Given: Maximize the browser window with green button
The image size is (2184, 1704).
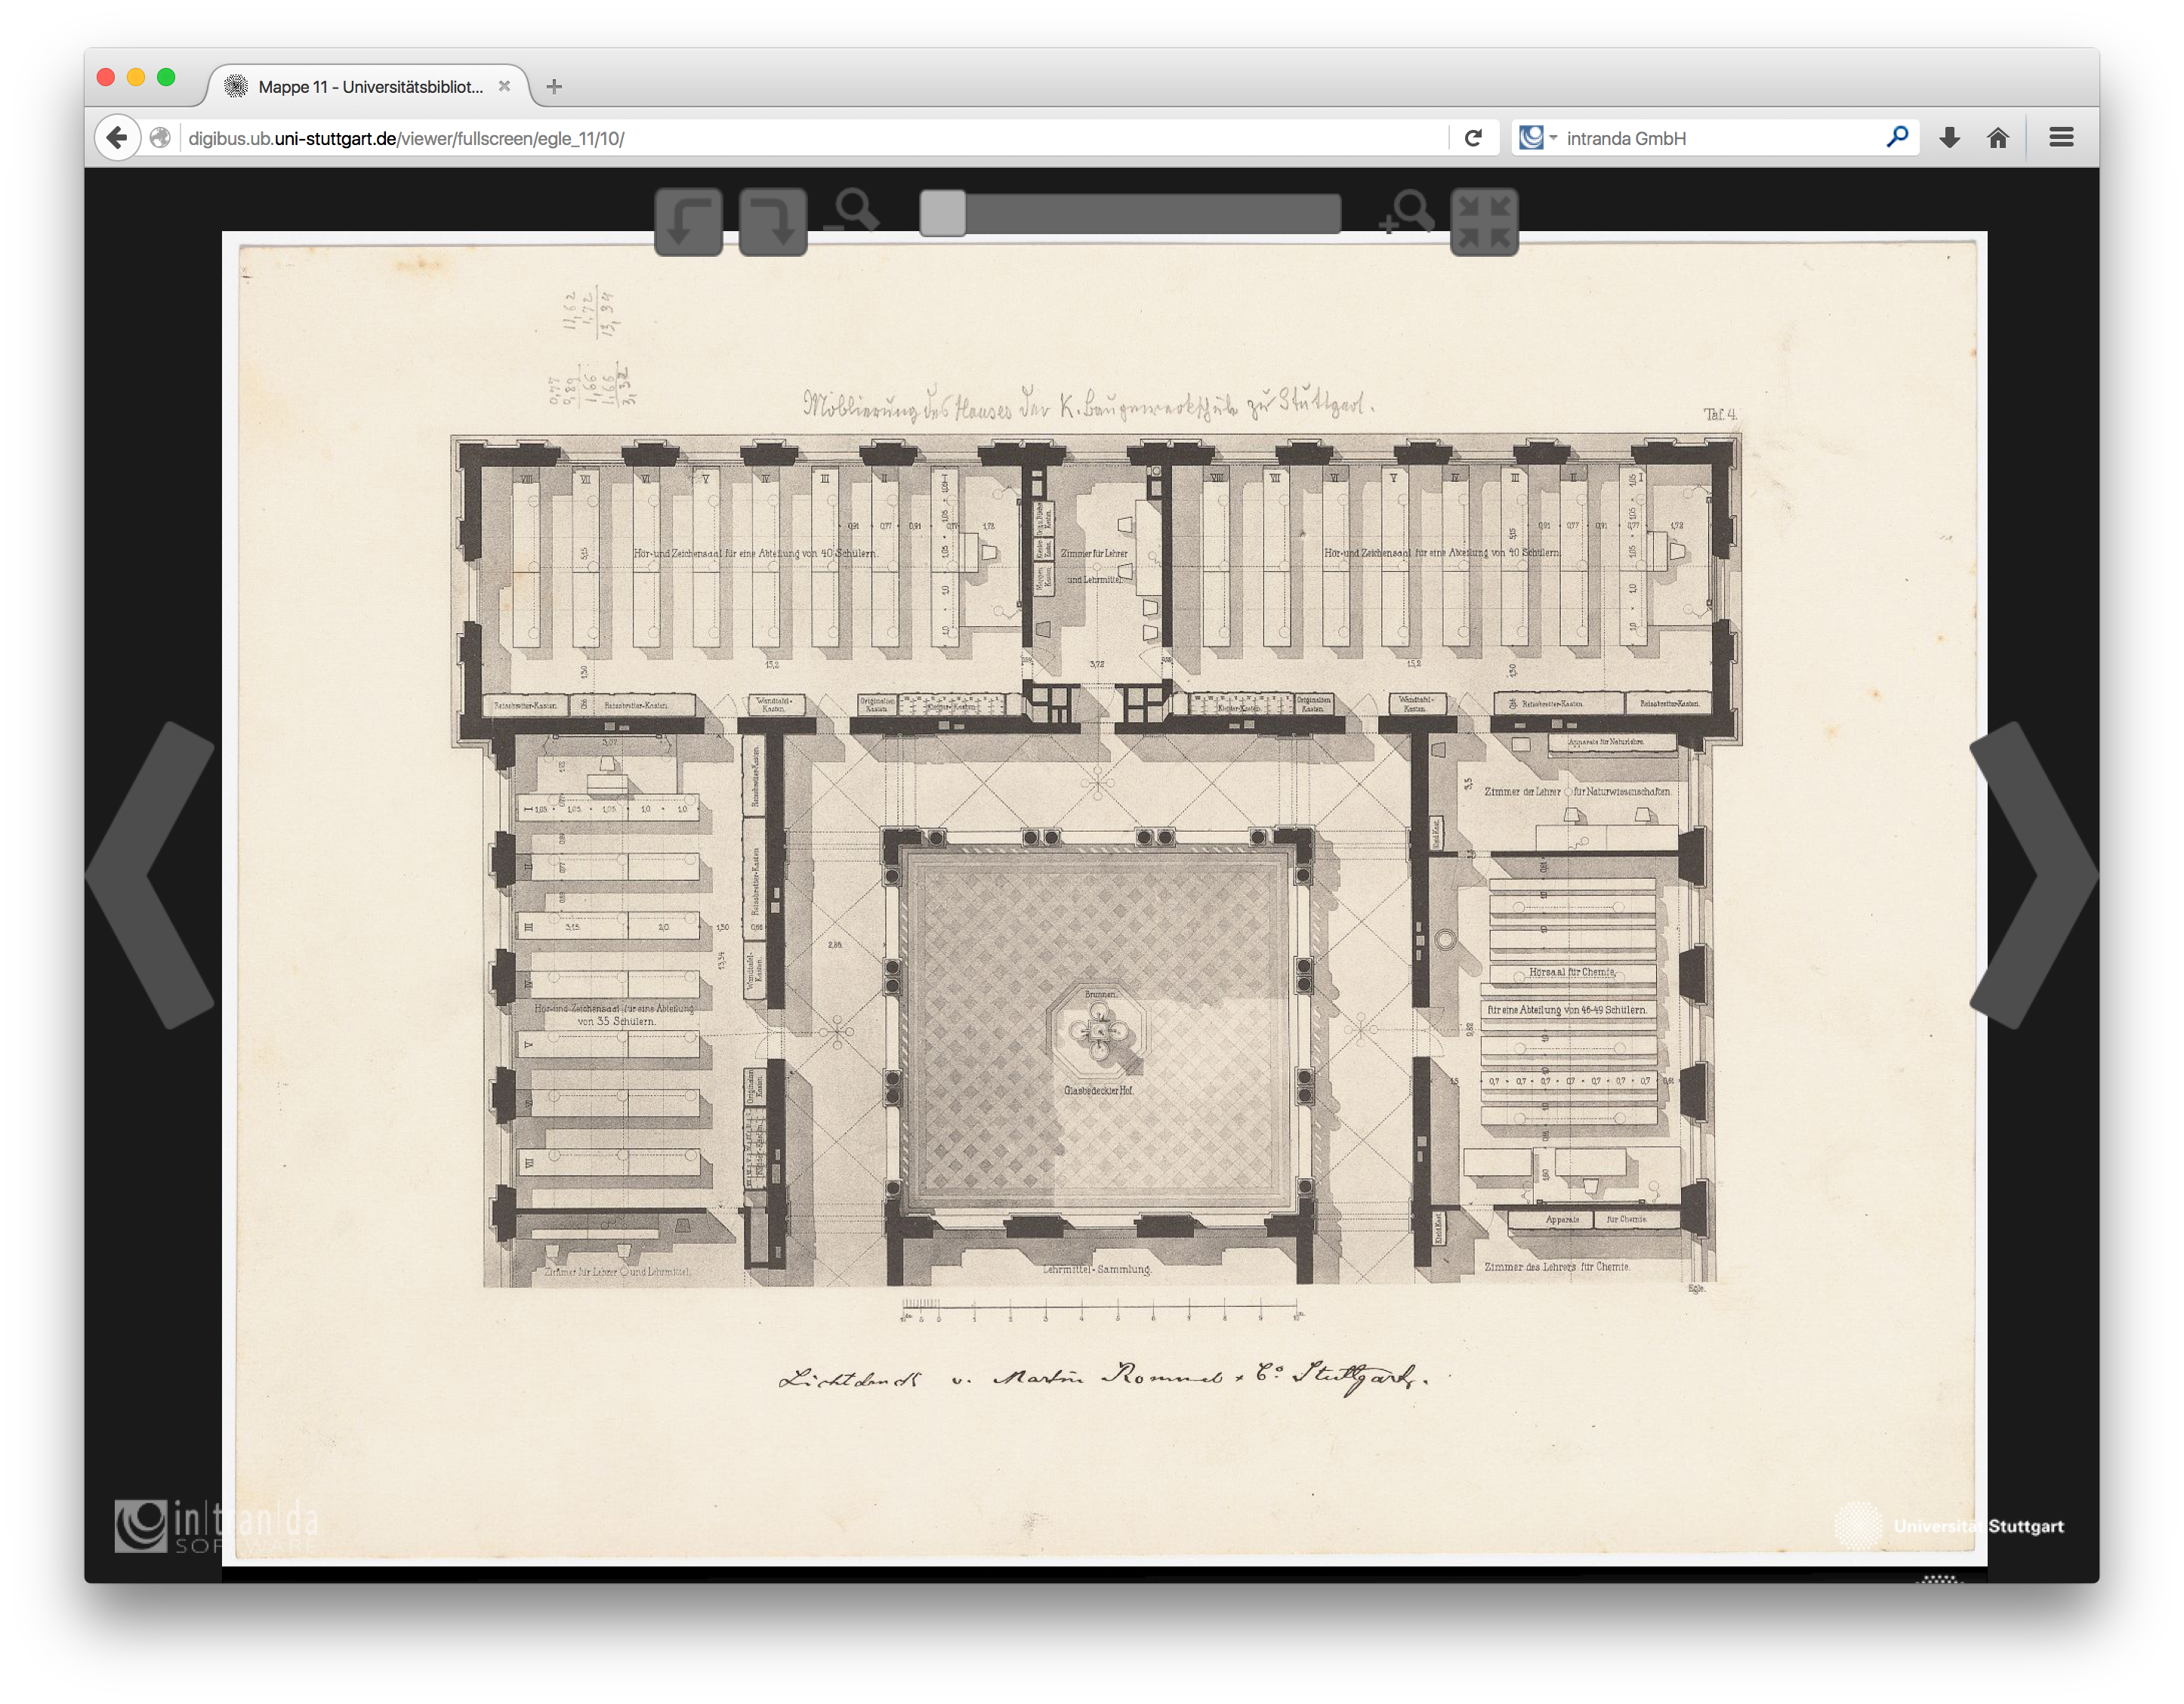Looking at the screenshot, I should tap(166, 77).
